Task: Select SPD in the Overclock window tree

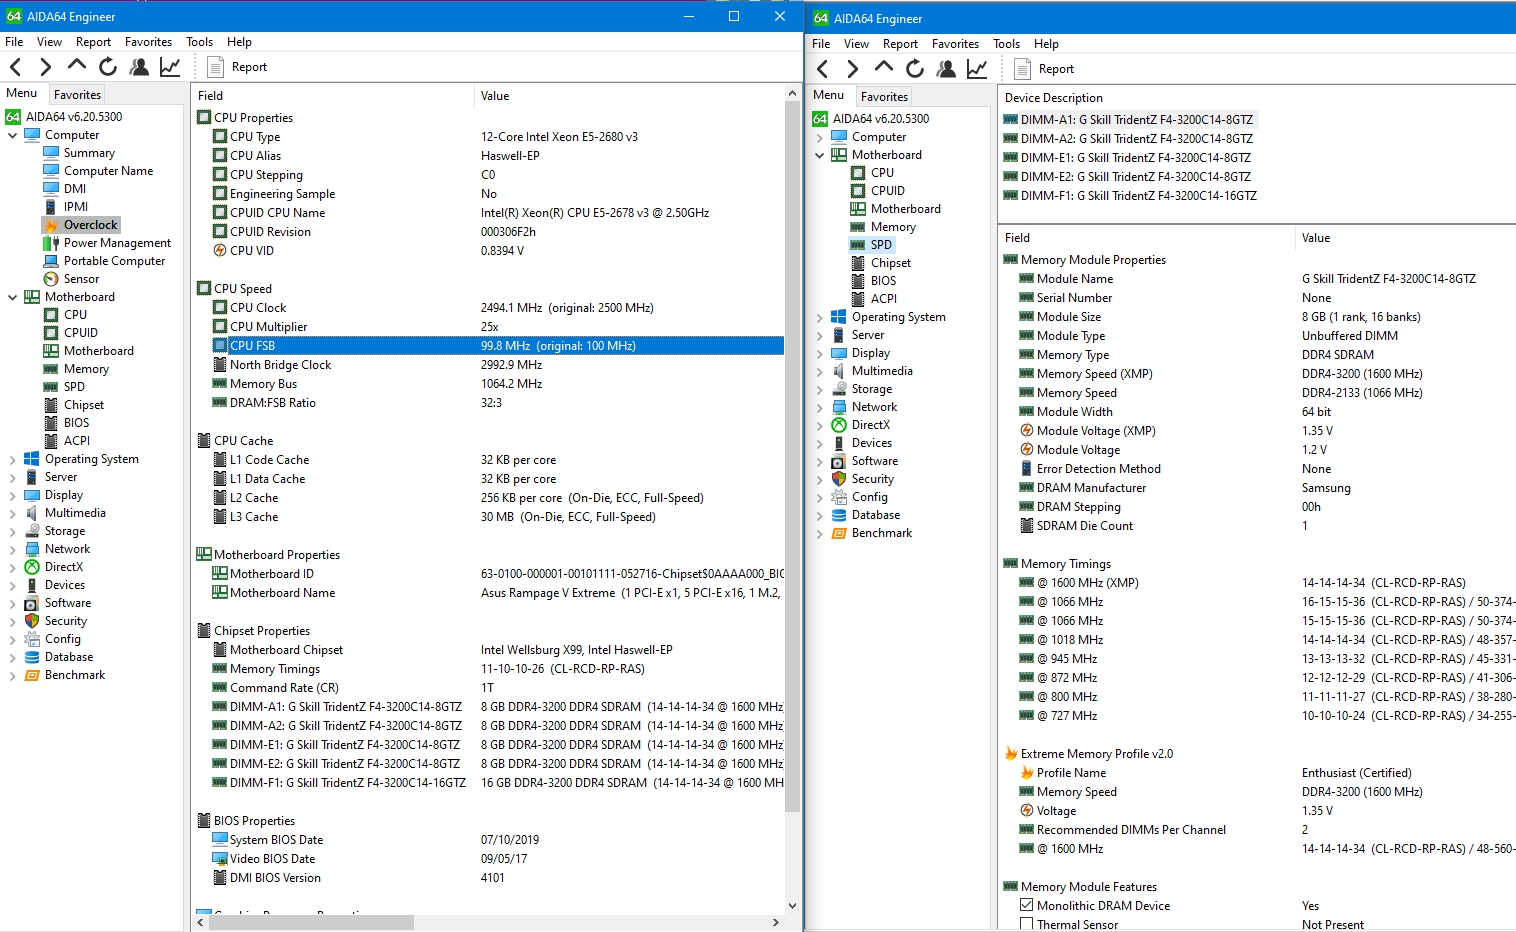Action: [x=74, y=387]
